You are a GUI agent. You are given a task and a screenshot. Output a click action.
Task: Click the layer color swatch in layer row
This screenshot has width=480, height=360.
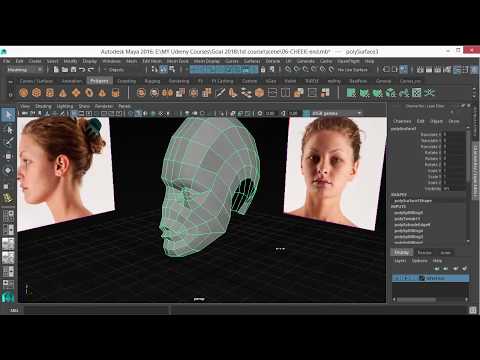point(422,278)
